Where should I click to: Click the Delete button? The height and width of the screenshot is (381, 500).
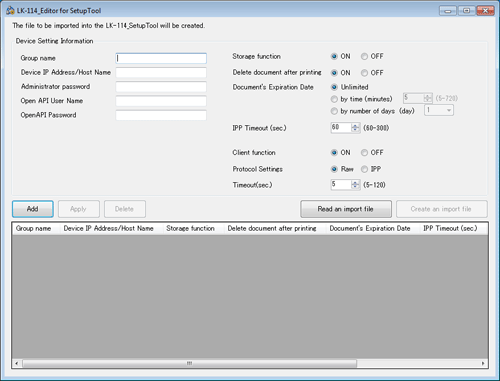point(125,209)
